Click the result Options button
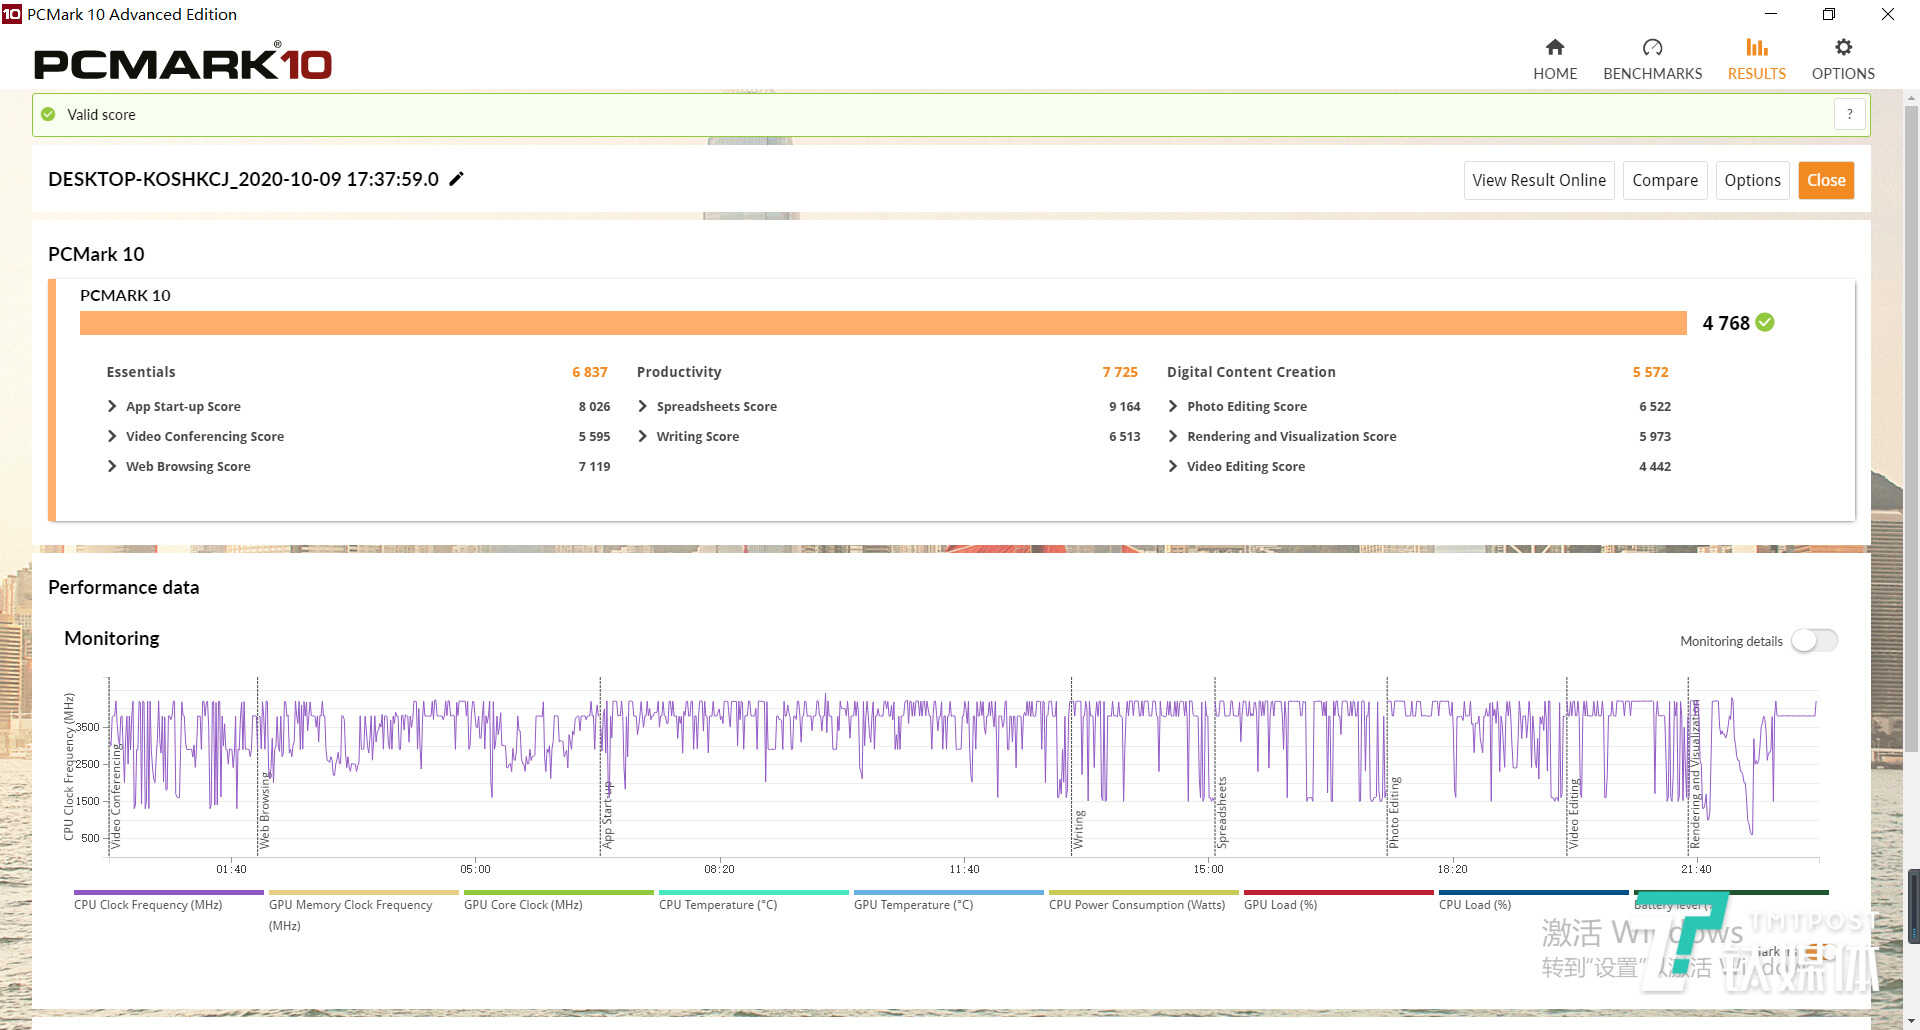The image size is (1920, 1030). click(x=1752, y=180)
